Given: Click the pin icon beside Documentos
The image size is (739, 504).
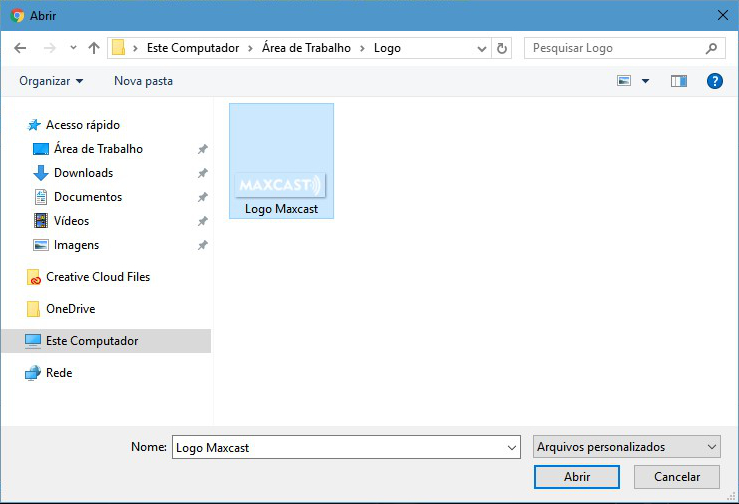Looking at the screenshot, I should coord(203,197).
